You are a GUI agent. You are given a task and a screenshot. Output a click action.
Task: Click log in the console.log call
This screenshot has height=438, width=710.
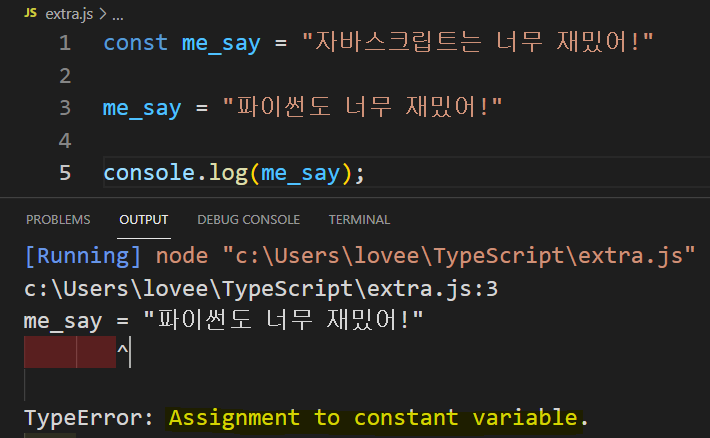pyautogui.click(x=228, y=174)
